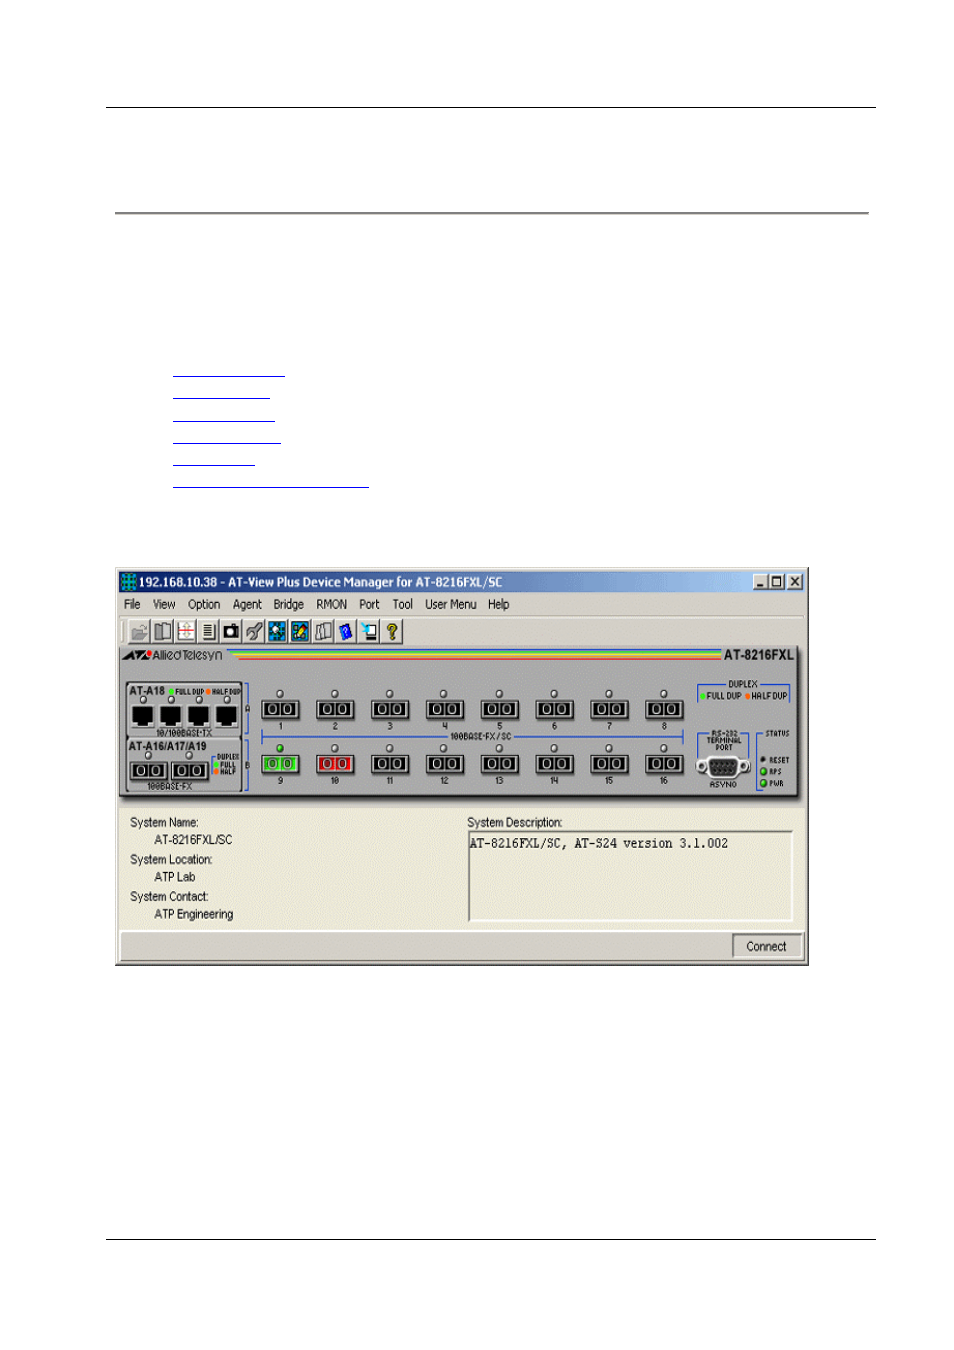This screenshot has height=1350, width=954.
Task: Click the monitor with arrow toolbar icon
Action: pos(369,632)
